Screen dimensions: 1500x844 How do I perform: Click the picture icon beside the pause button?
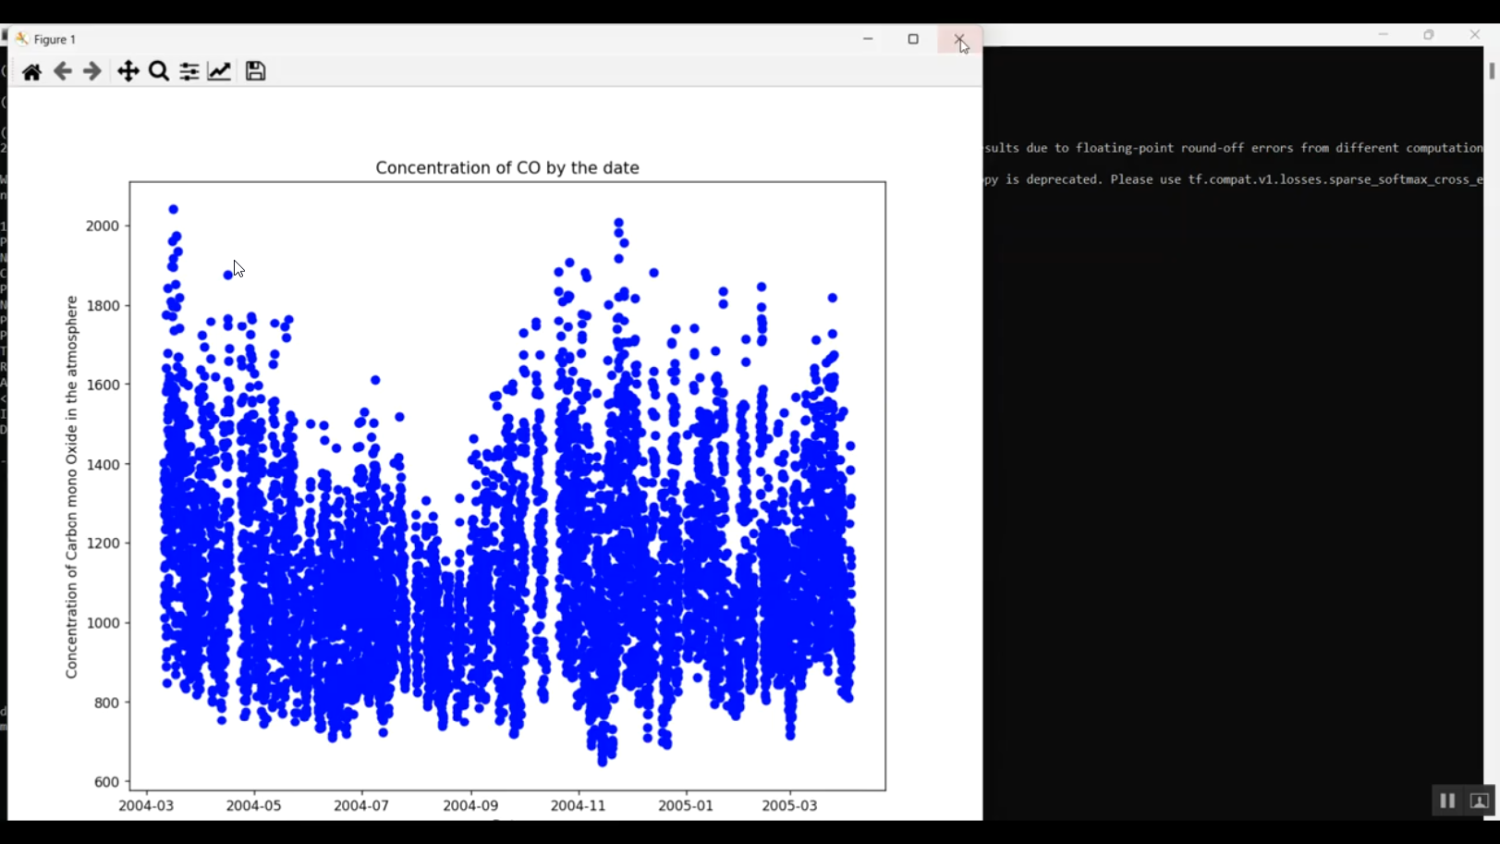coord(1479,801)
